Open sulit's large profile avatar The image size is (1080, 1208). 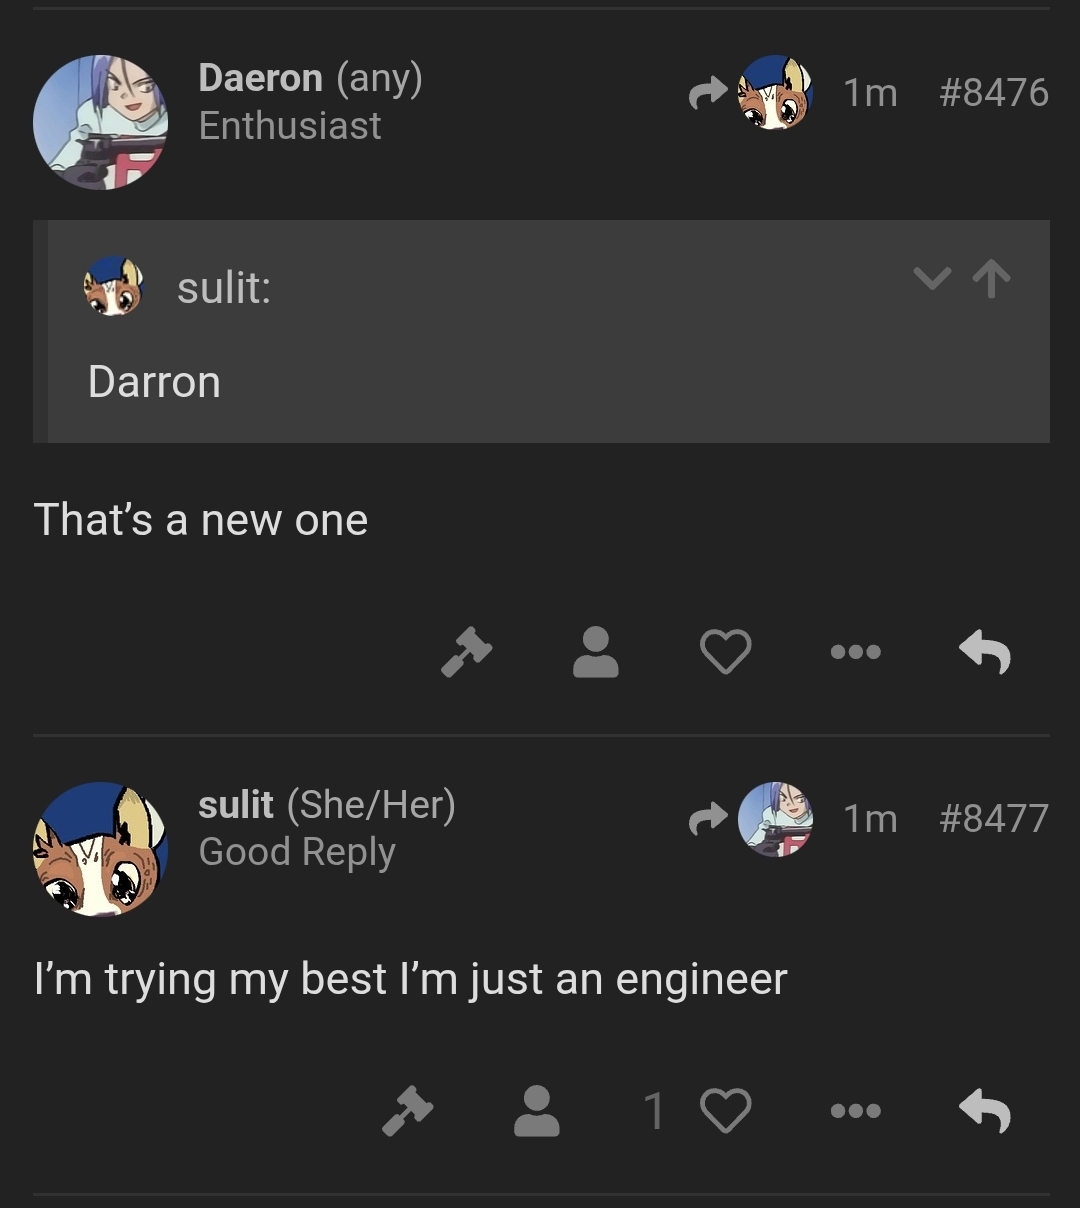pos(100,849)
